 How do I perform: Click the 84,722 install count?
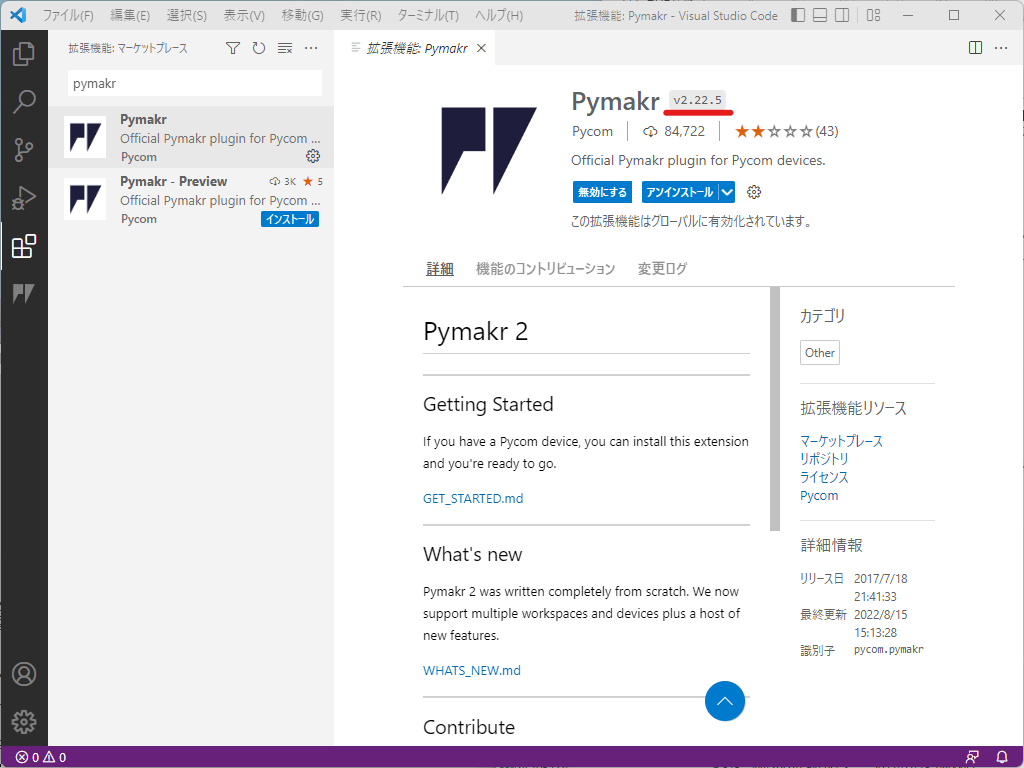(x=674, y=131)
